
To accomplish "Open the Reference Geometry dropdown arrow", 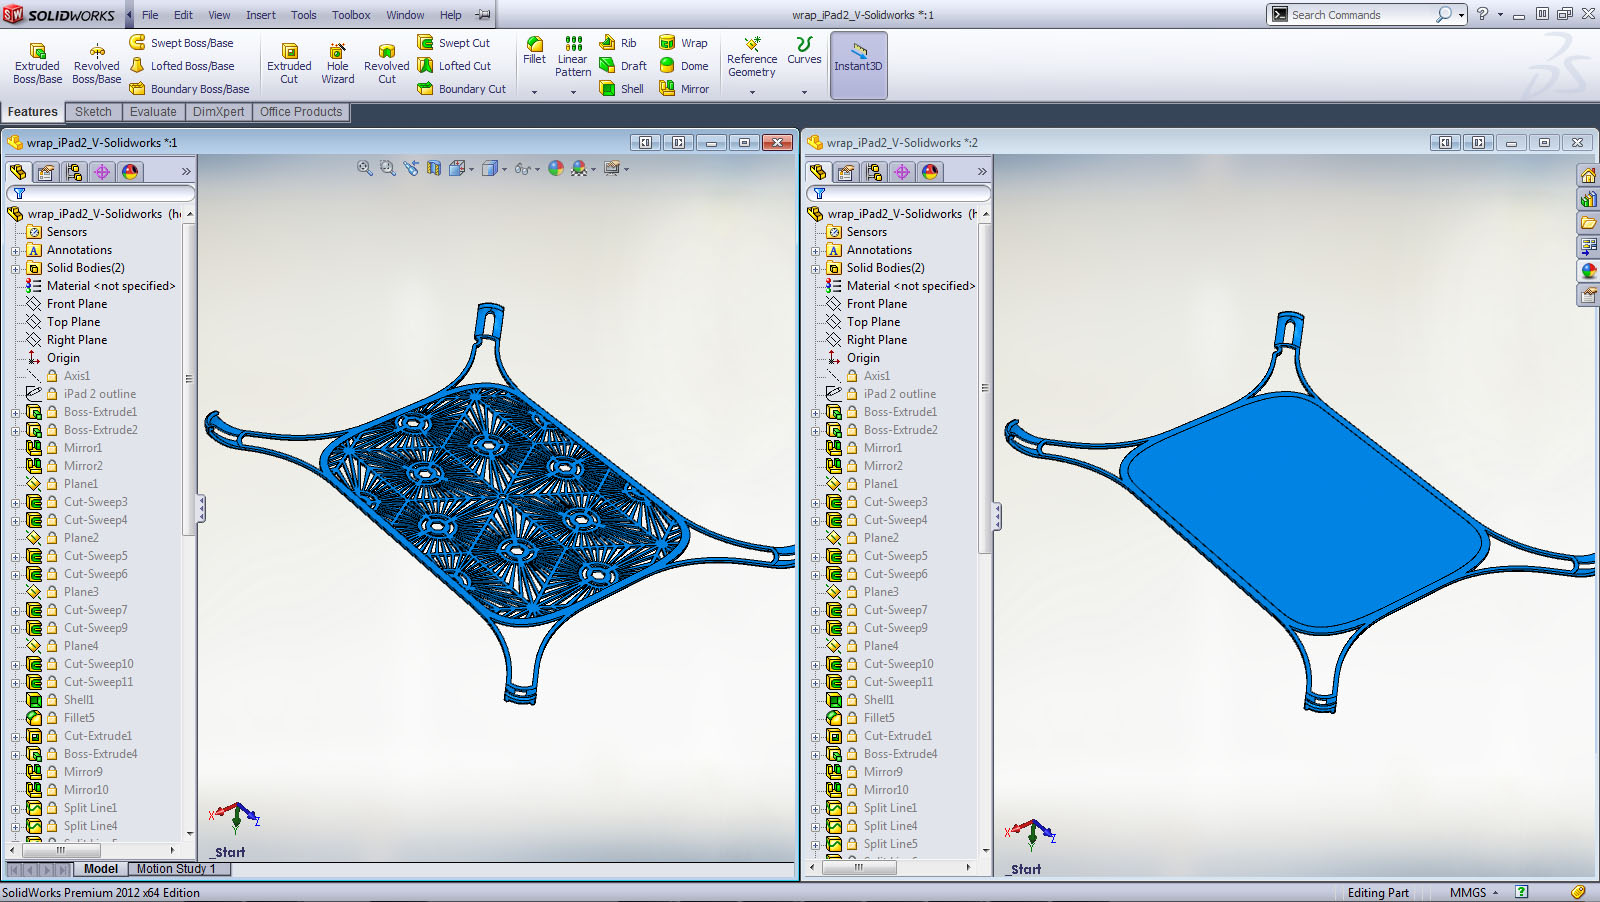I will (752, 92).
